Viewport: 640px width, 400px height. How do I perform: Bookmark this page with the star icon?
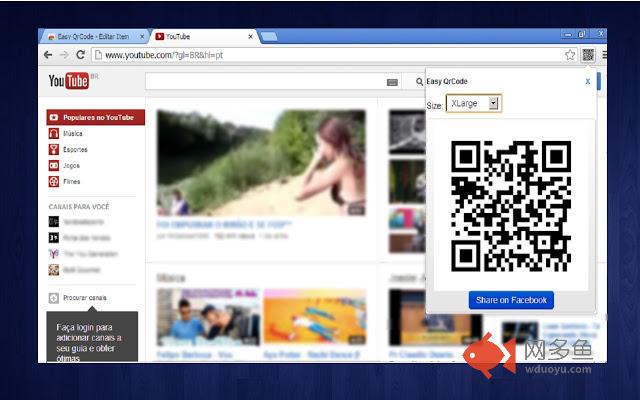tap(570, 55)
